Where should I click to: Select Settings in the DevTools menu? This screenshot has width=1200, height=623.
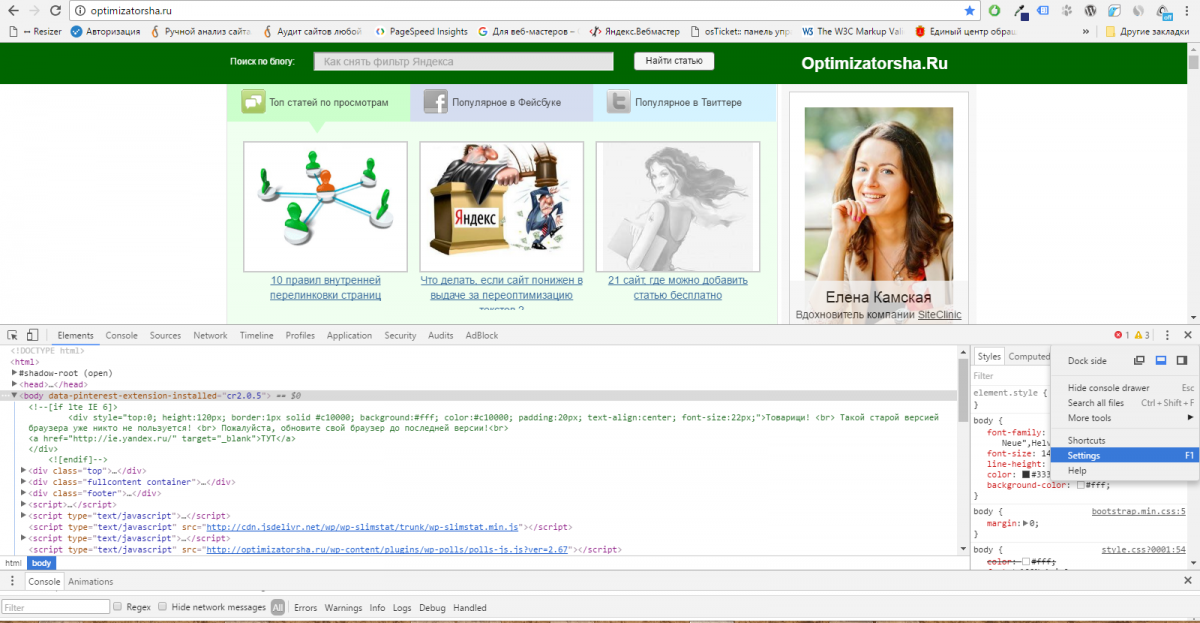click(x=1084, y=455)
